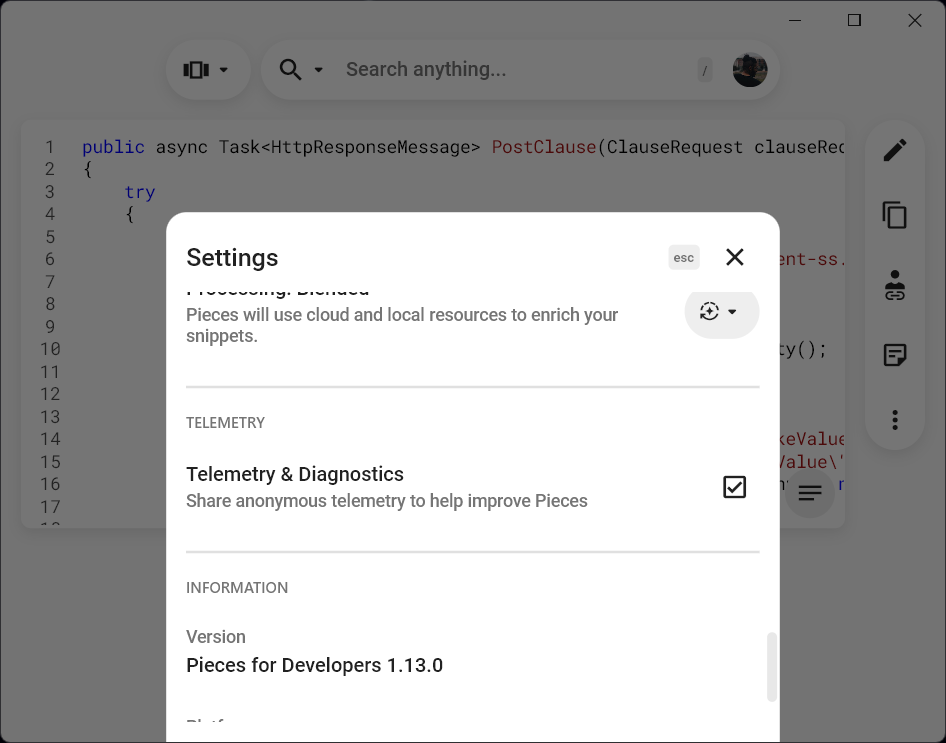Viewport: 946px width, 743px height.
Task: Click the text lines button below code
Action: [x=810, y=493]
